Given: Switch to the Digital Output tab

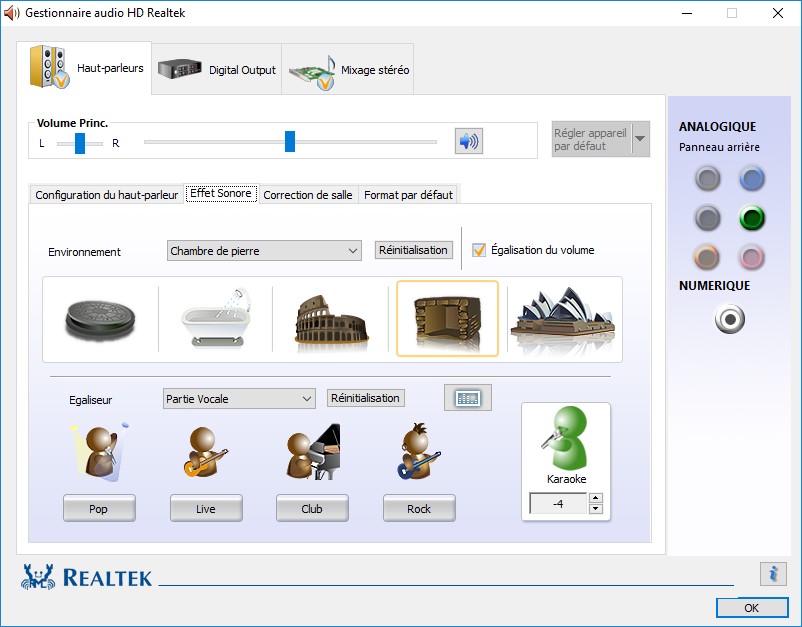Looking at the screenshot, I should 218,70.
